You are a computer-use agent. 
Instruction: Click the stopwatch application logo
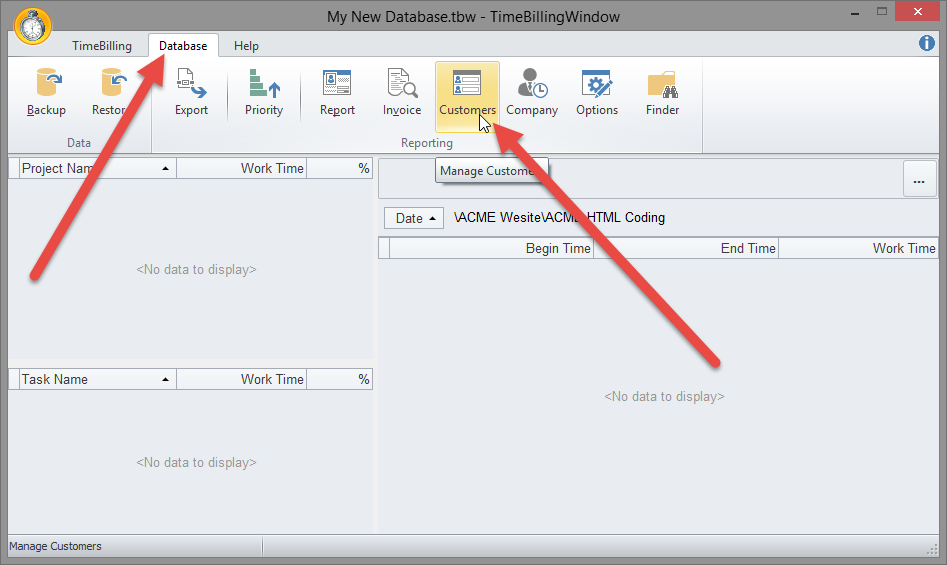[x=32, y=26]
